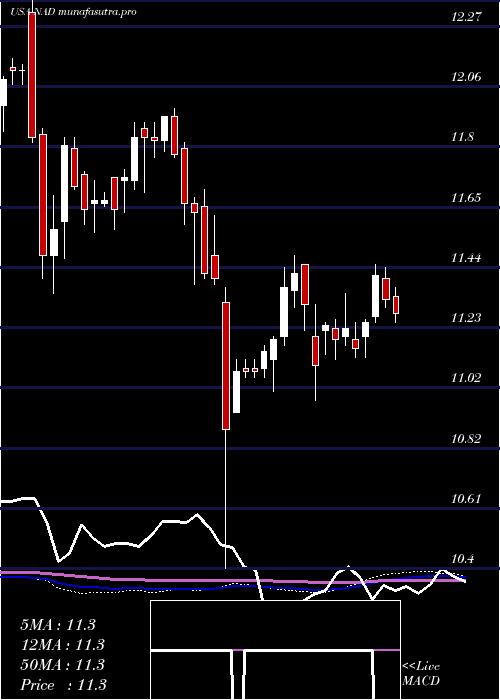Click the tallest red candlestick with the long lower wick

click(226, 366)
